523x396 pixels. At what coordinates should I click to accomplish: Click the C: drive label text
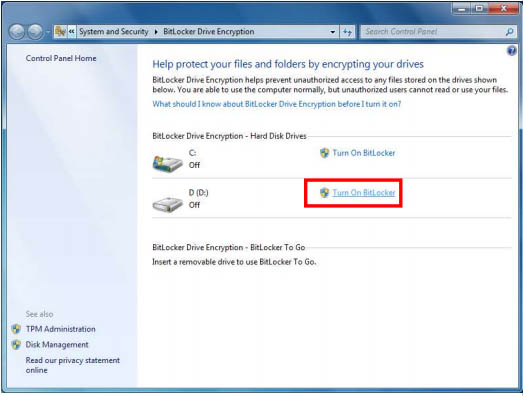192,153
